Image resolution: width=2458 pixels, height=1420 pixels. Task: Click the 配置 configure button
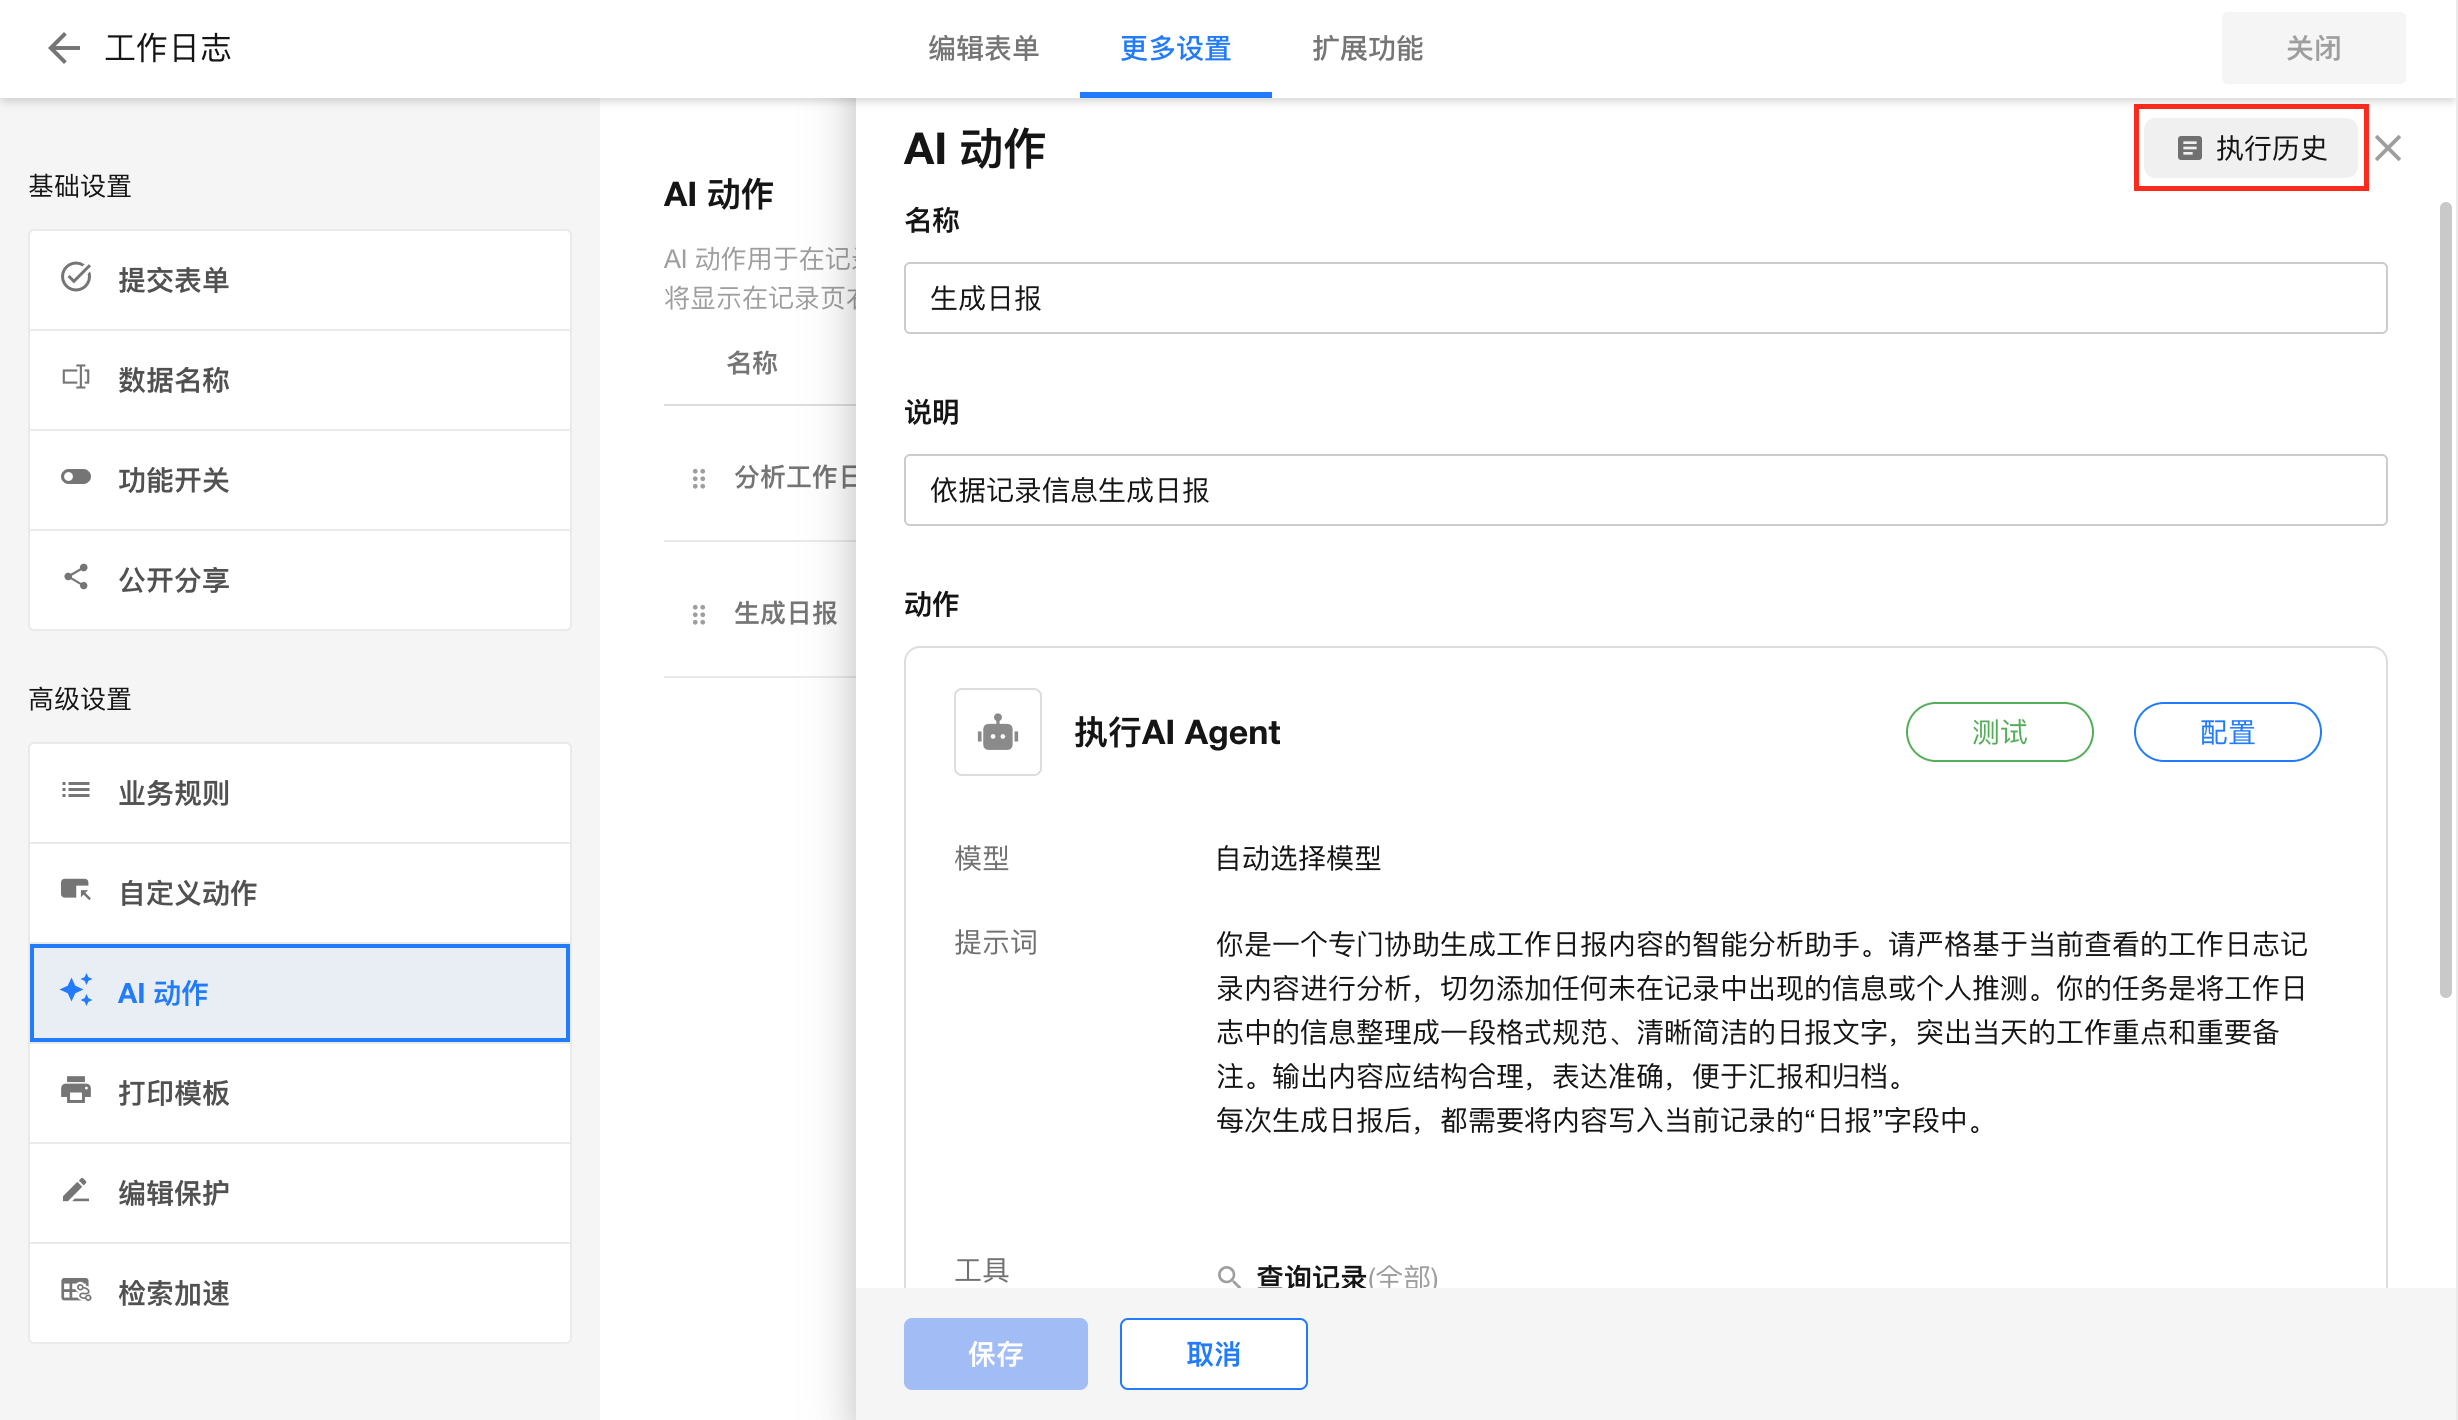point(2227,732)
